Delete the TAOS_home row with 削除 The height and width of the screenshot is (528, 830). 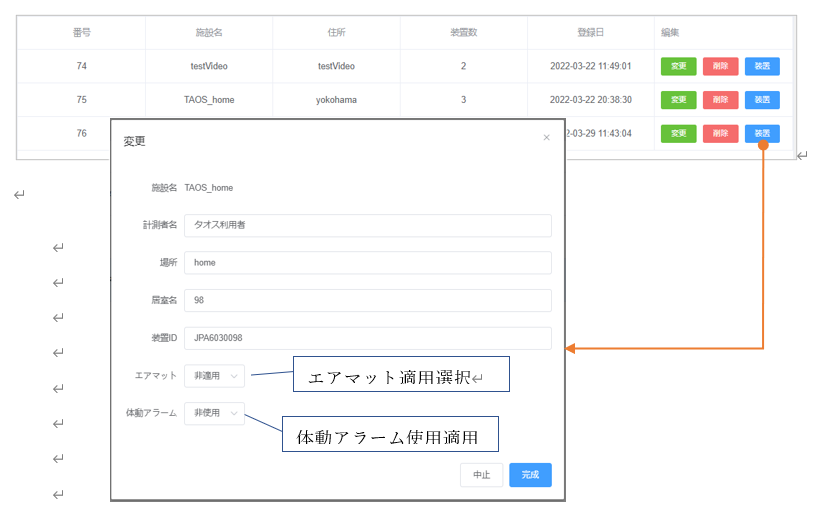coord(720,100)
